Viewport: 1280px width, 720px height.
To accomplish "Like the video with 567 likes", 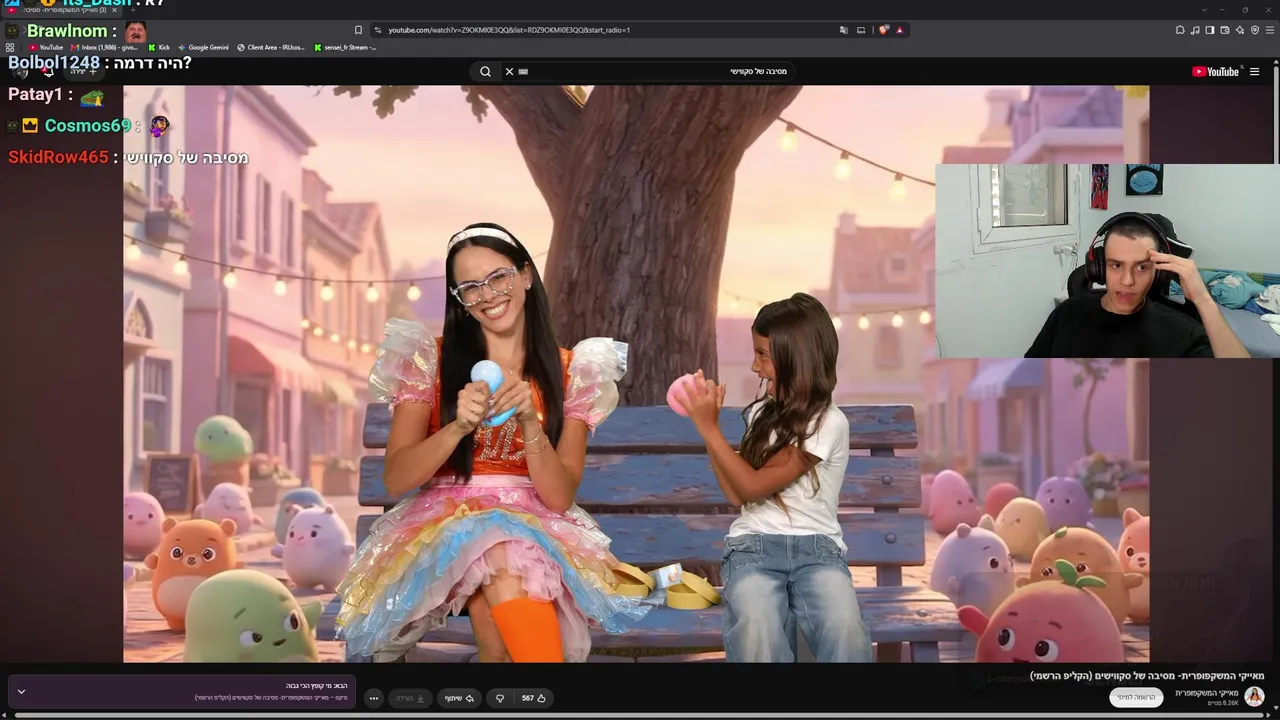I will coord(534,698).
